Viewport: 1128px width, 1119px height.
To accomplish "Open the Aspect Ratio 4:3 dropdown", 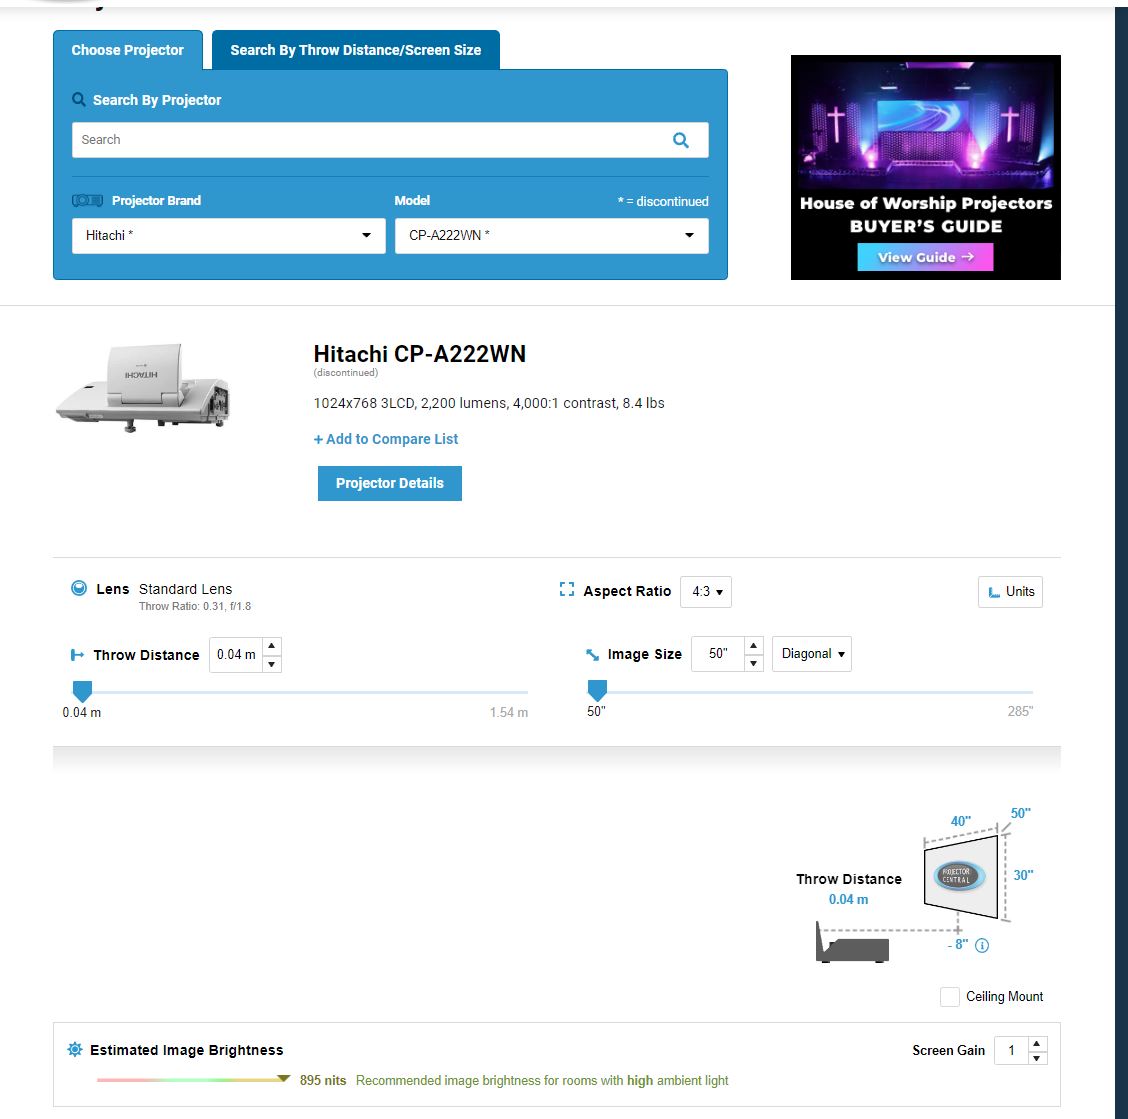I will coord(706,592).
